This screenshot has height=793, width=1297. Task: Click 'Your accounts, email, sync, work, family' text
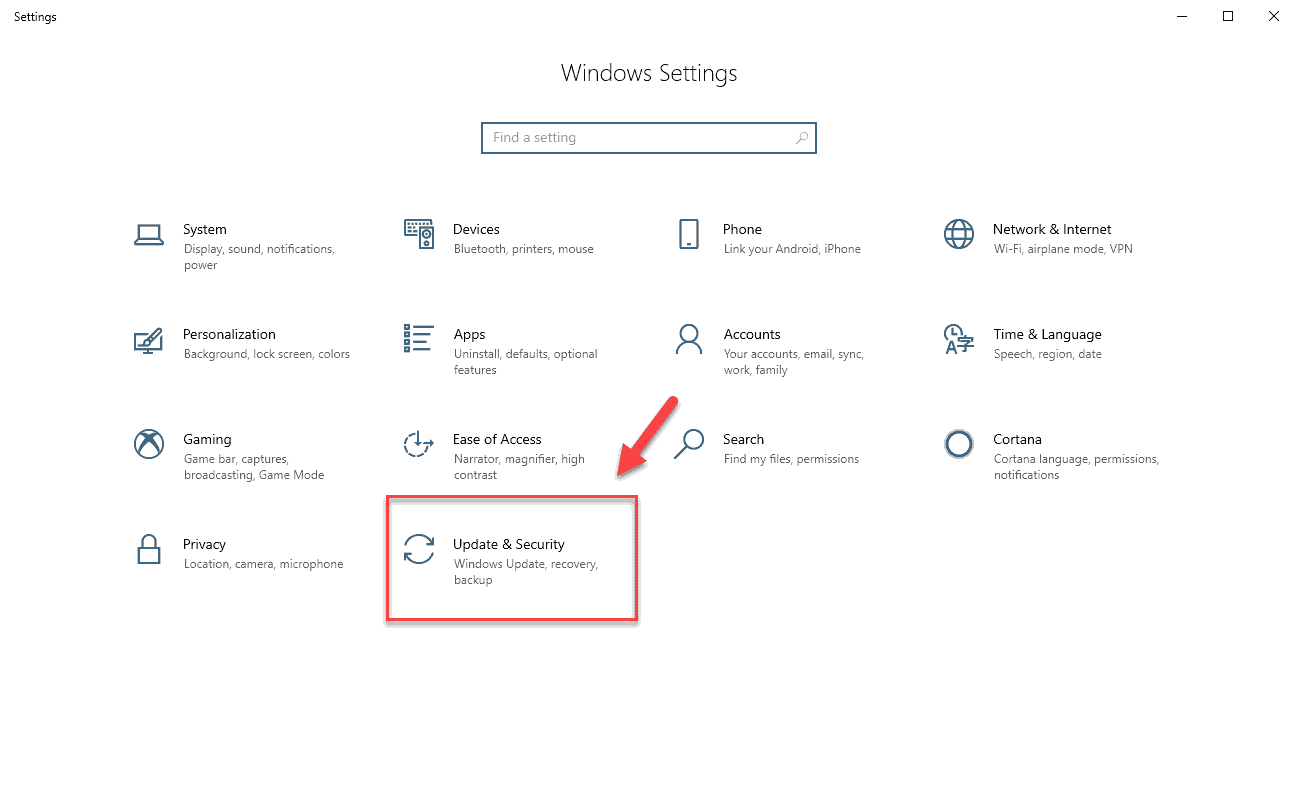(794, 362)
